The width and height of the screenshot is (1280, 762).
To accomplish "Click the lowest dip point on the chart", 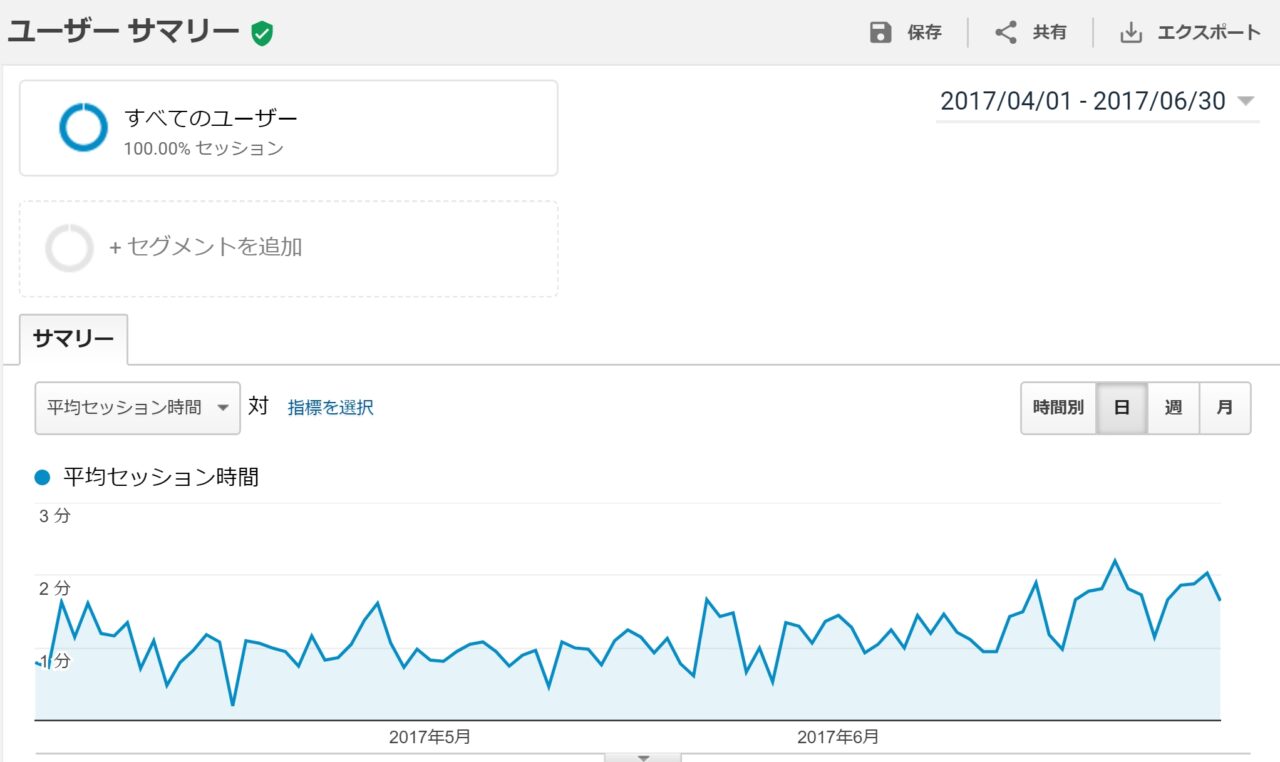I will pos(233,705).
